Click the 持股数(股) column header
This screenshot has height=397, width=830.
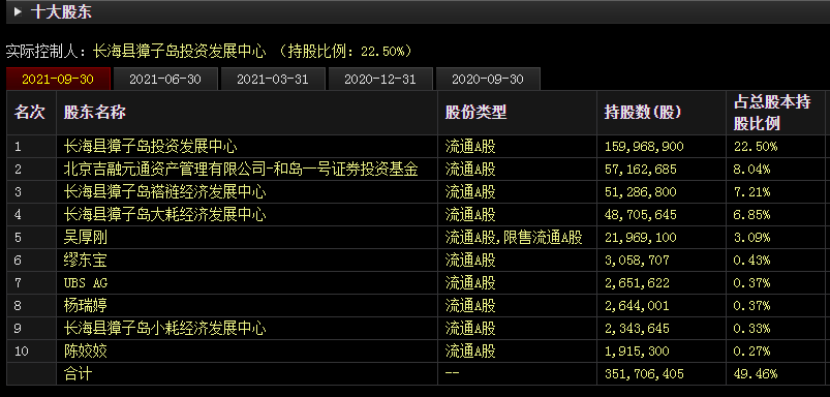tap(643, 112)
